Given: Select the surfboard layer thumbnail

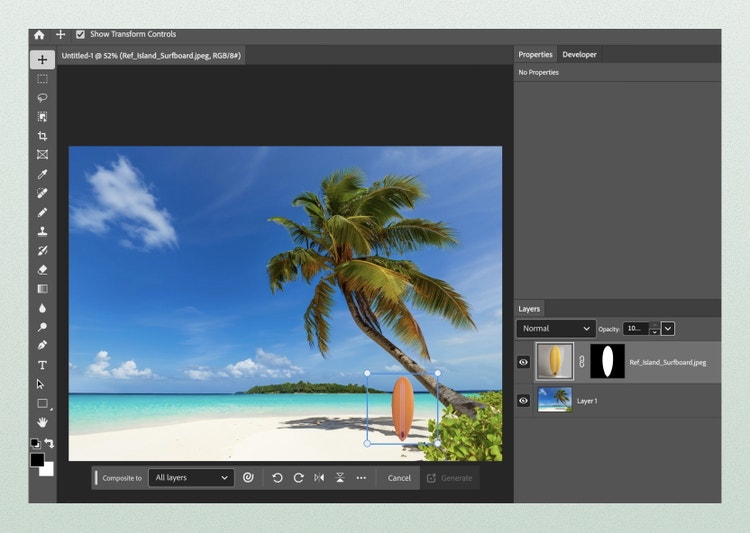Looking at the screenshot, I should coord(554,362).
